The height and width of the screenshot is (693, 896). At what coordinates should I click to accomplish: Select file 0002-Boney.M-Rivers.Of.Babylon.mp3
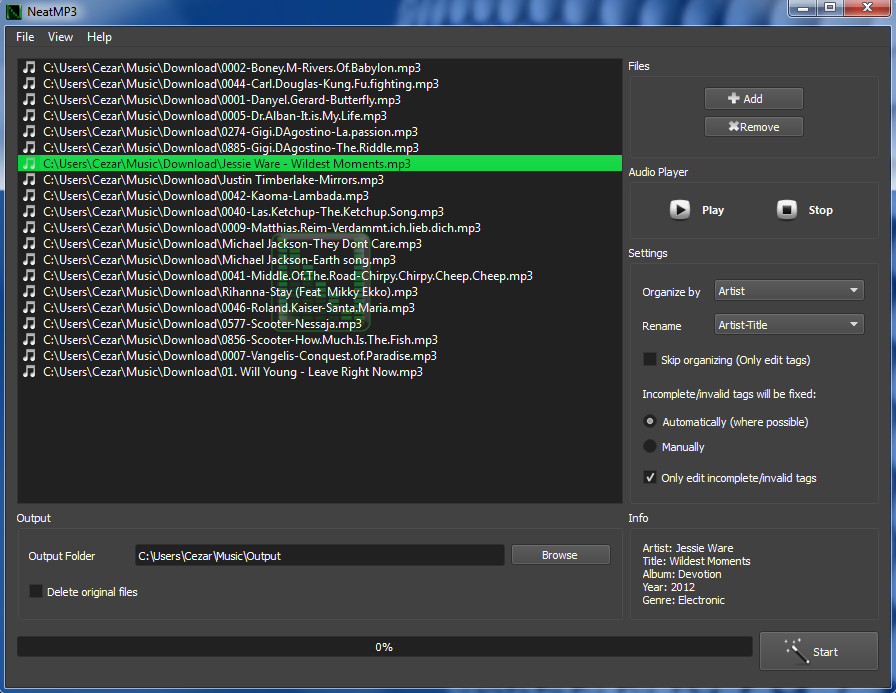click(319, 67)
